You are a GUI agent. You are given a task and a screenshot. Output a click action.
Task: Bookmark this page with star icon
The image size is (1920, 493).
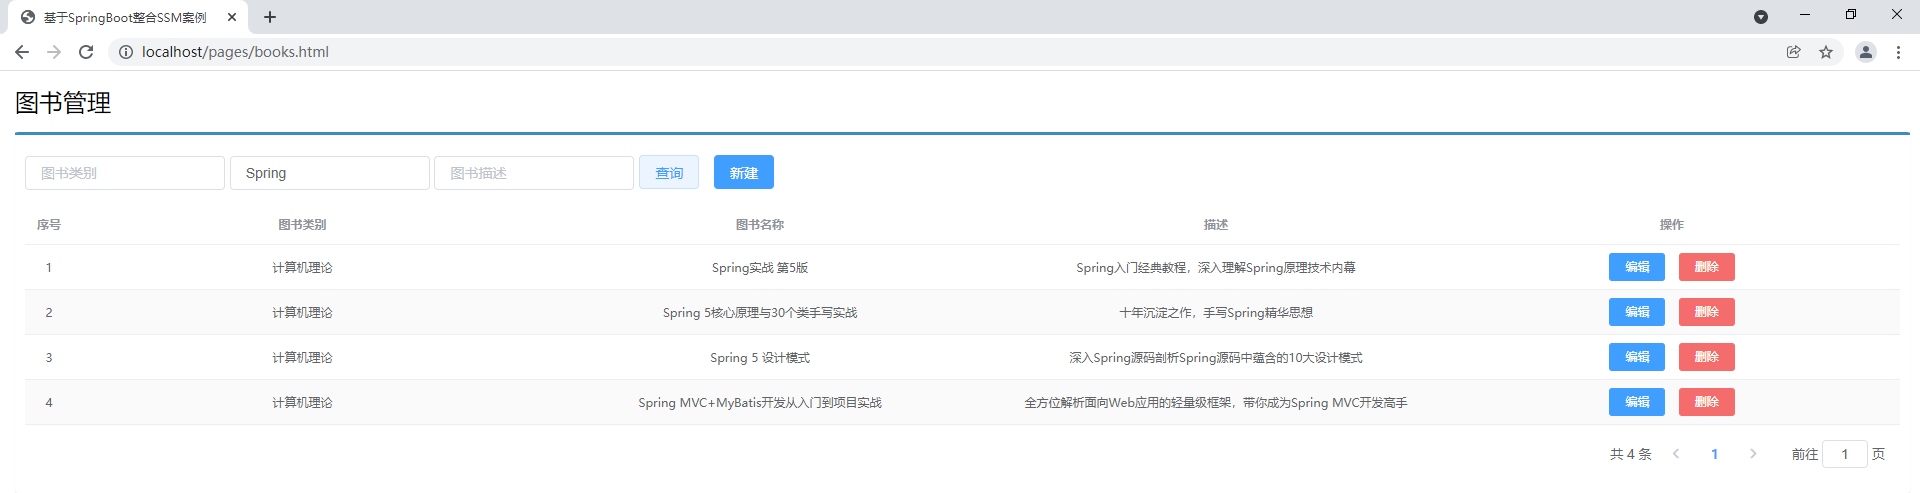pos(1826,52)
